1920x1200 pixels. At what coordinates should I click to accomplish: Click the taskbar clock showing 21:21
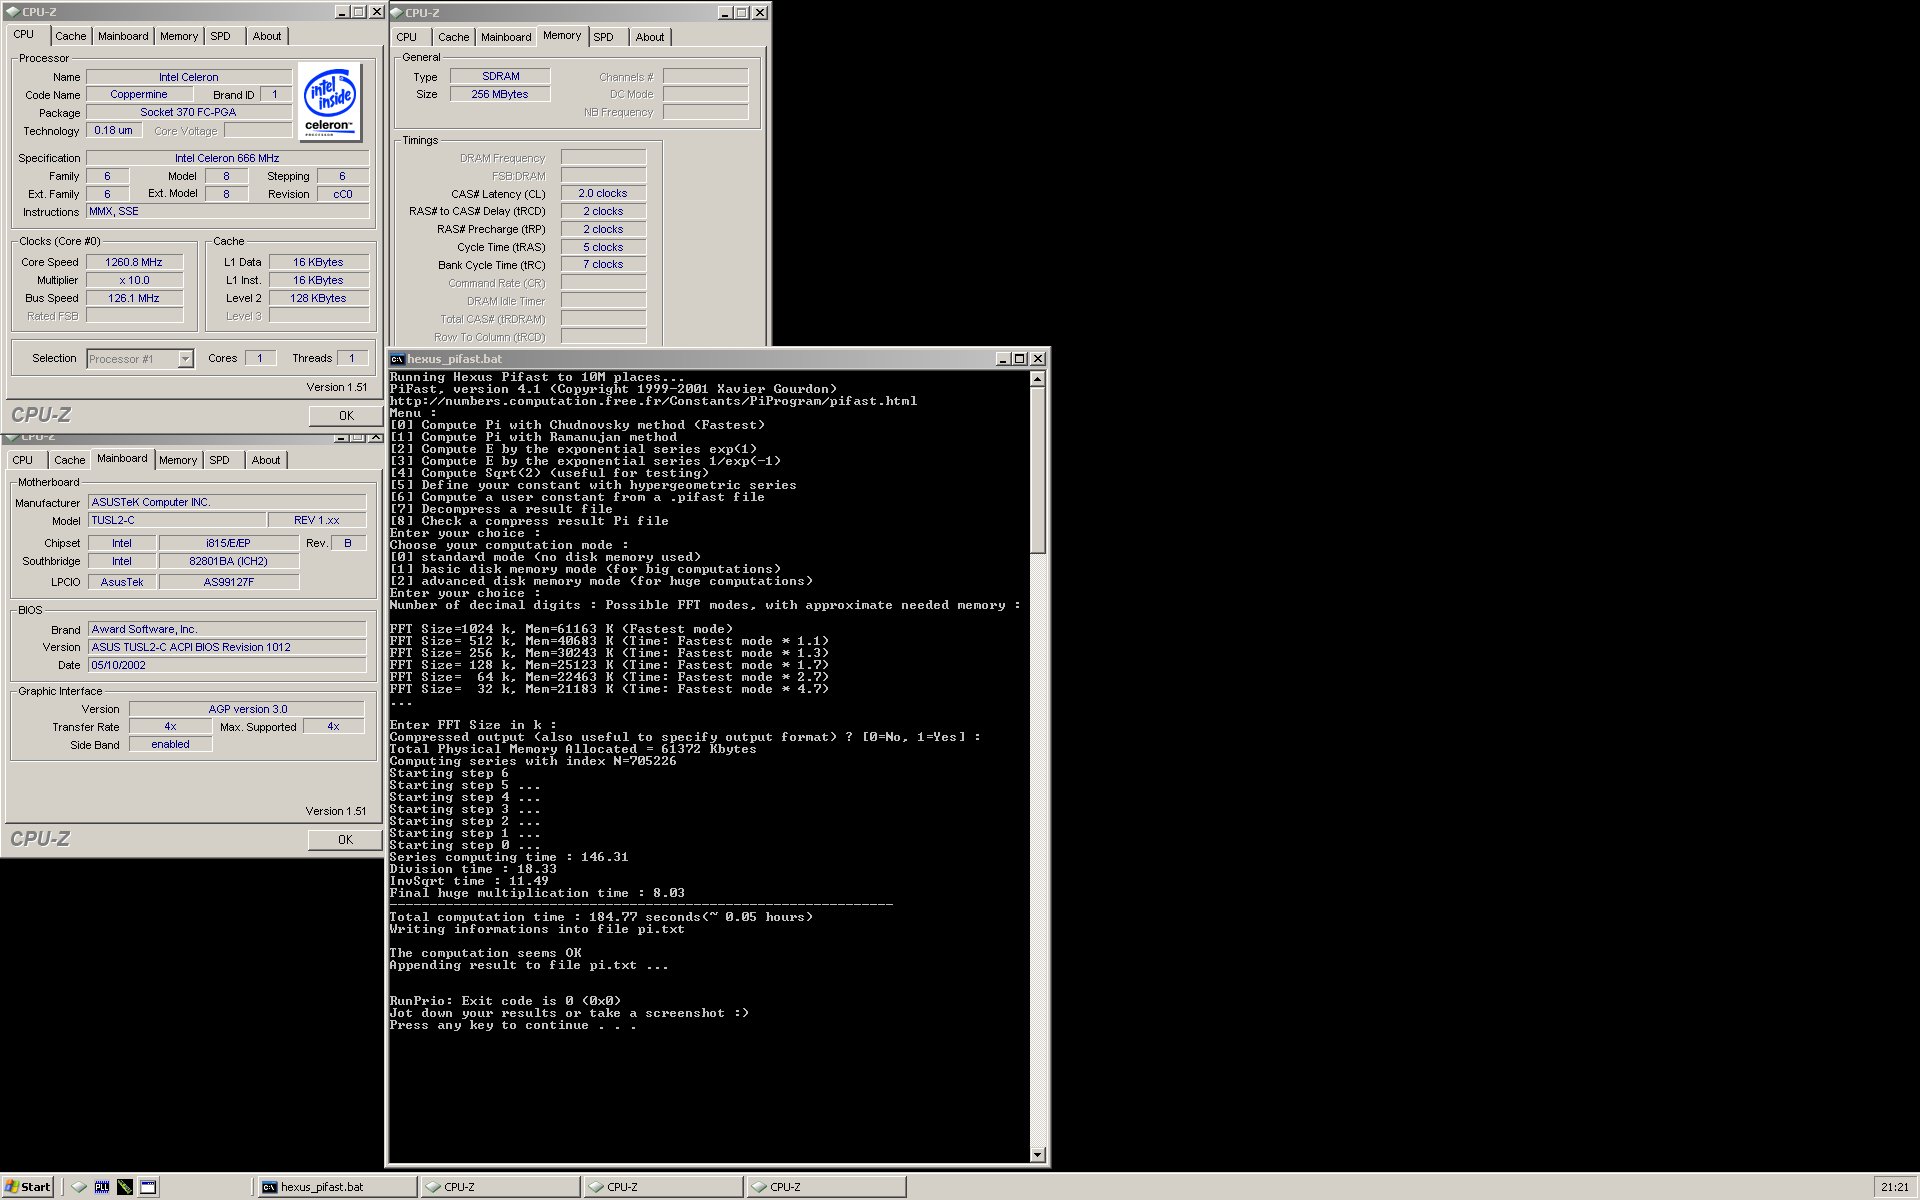[1894, 1187]
